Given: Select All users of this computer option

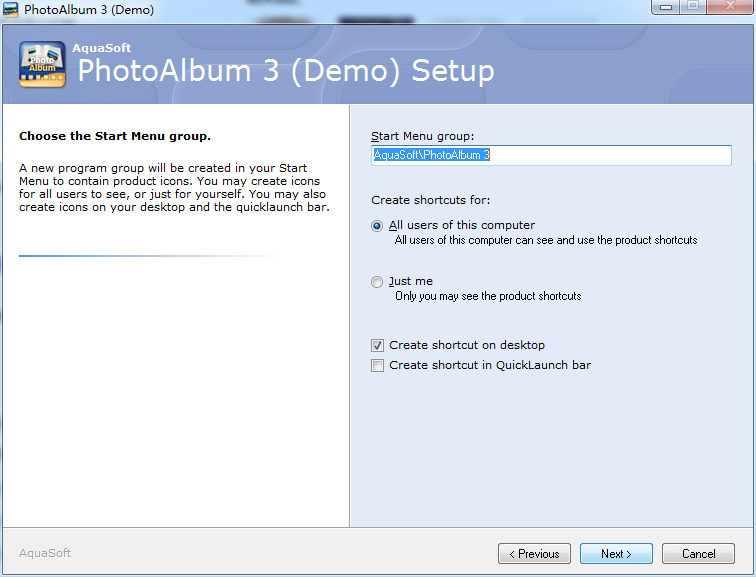Looking at the screenshot, I should (377, 226).
